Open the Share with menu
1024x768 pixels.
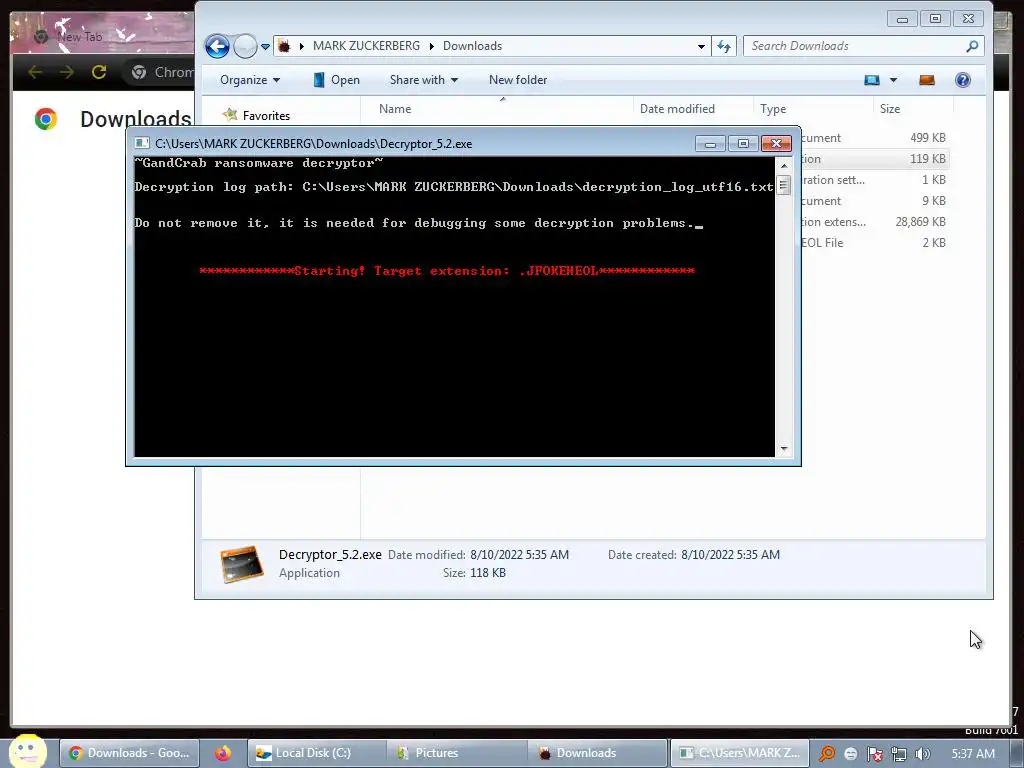pos(424,80)
